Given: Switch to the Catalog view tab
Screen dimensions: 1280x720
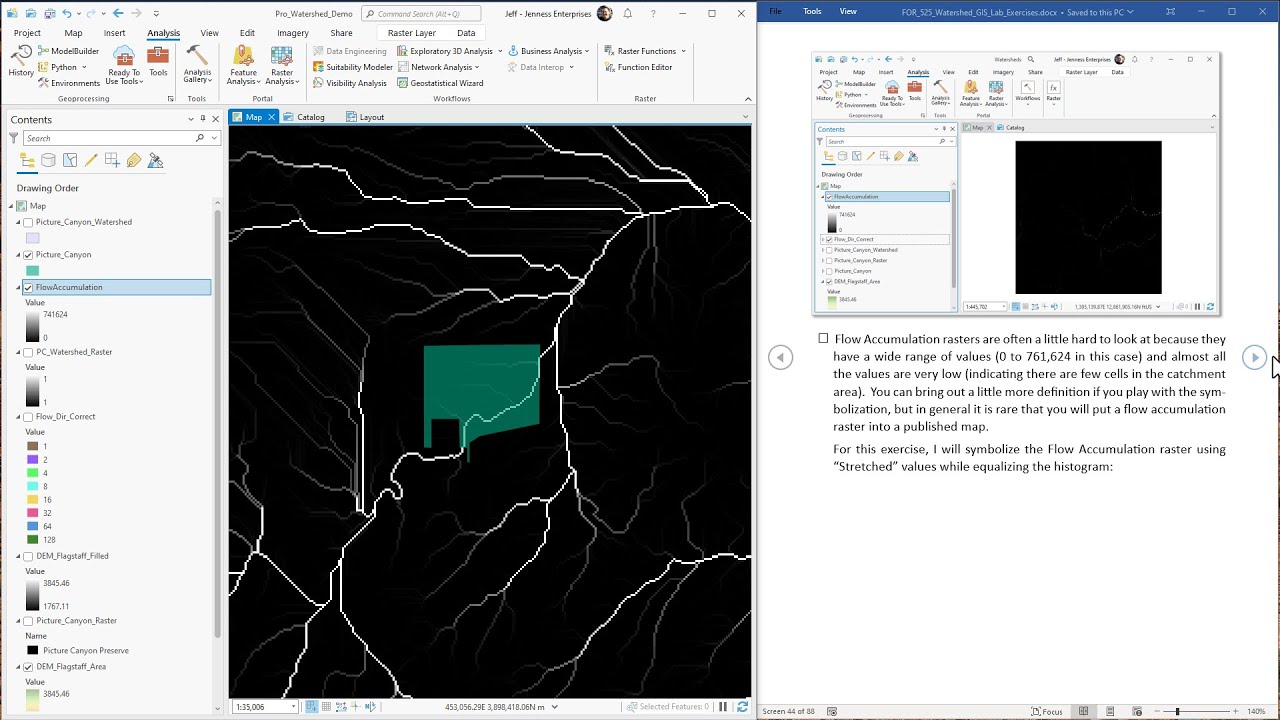Looking at the screenshot, I should 304,117.
